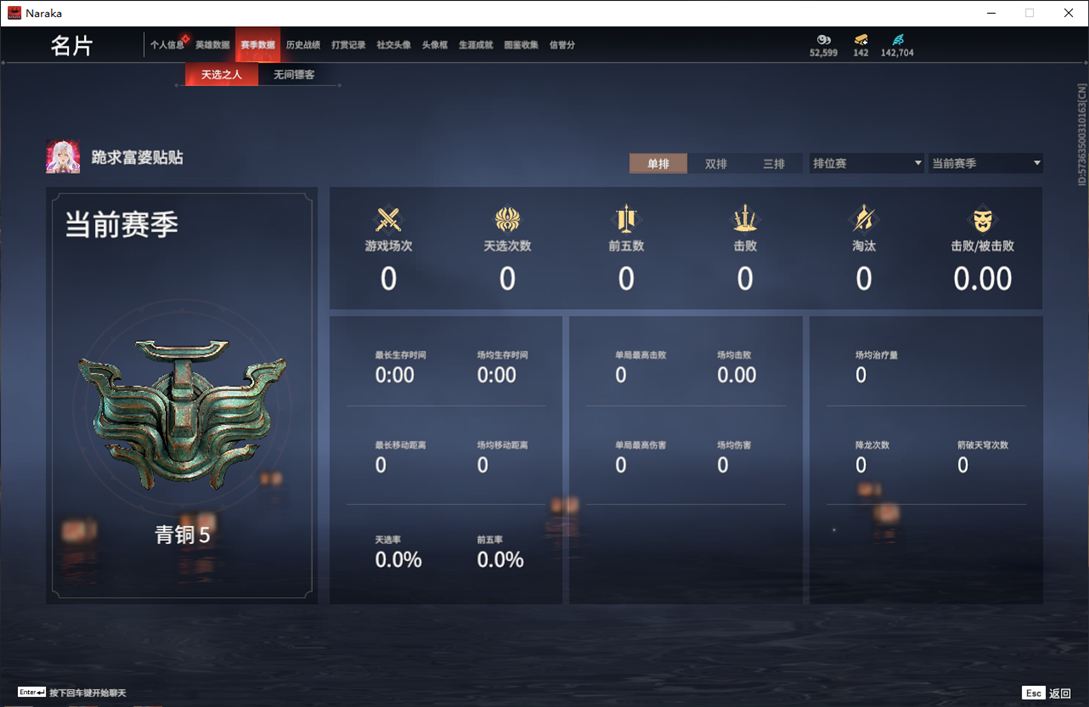Click the 142,704 currency amount

[897, 53]
